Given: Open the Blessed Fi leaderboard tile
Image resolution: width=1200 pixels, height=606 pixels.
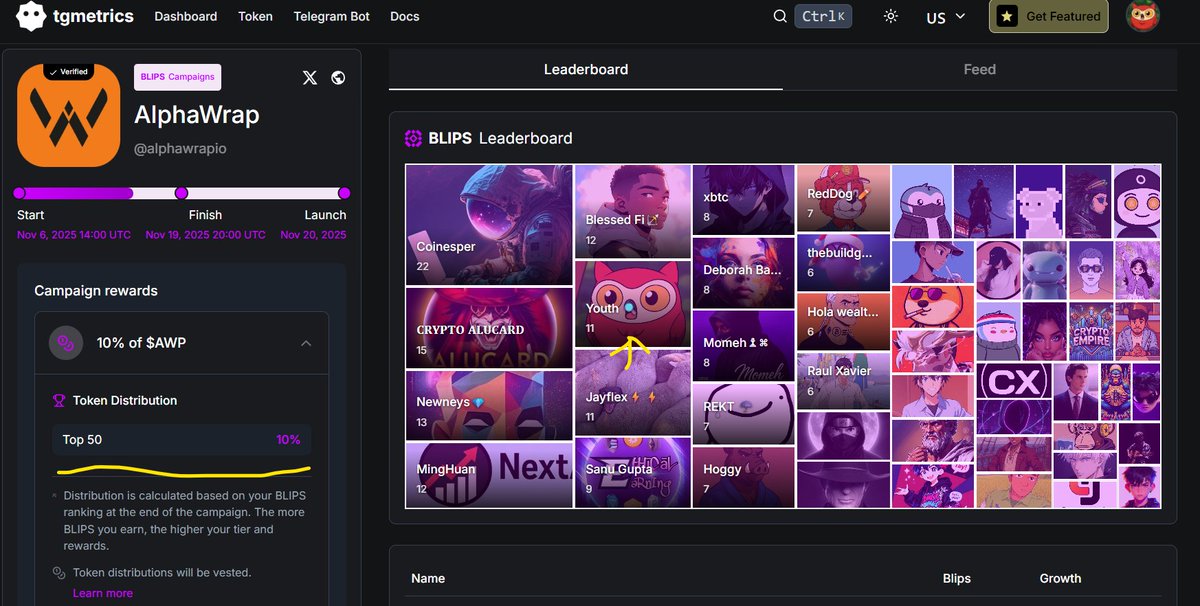Looking at the screenshot, I should point(633,212).
